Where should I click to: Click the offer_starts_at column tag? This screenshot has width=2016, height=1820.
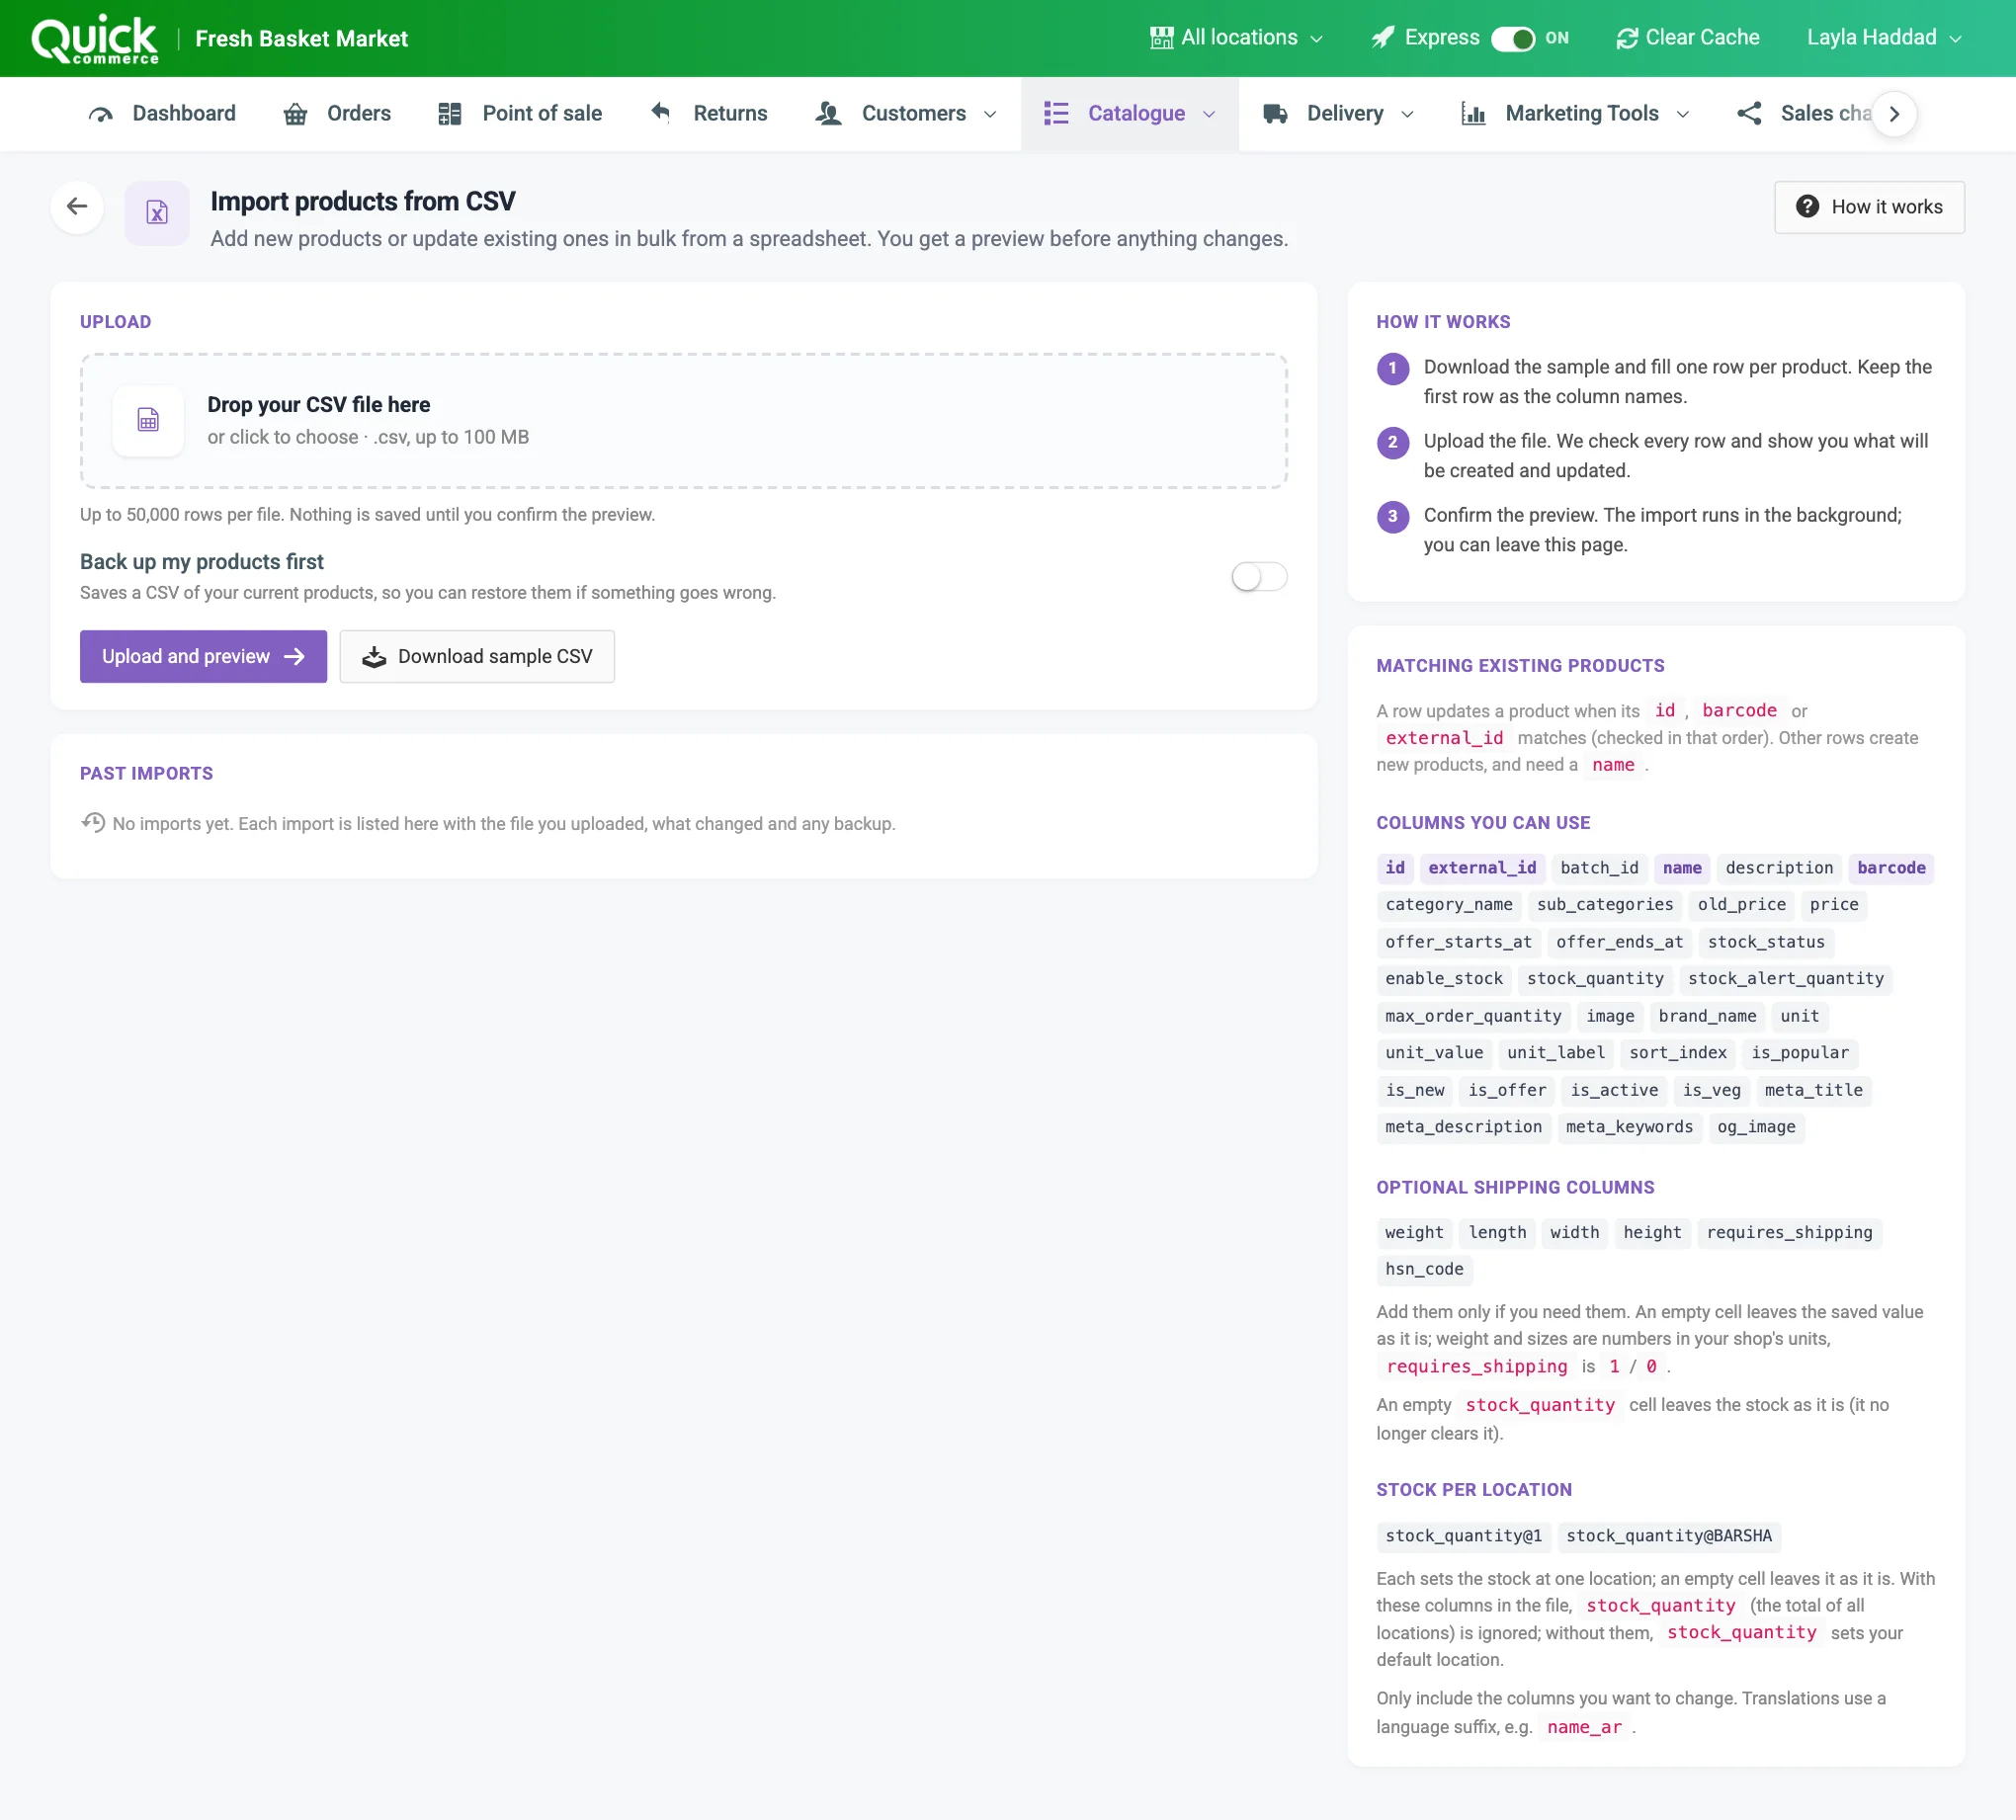[1458, 942]
